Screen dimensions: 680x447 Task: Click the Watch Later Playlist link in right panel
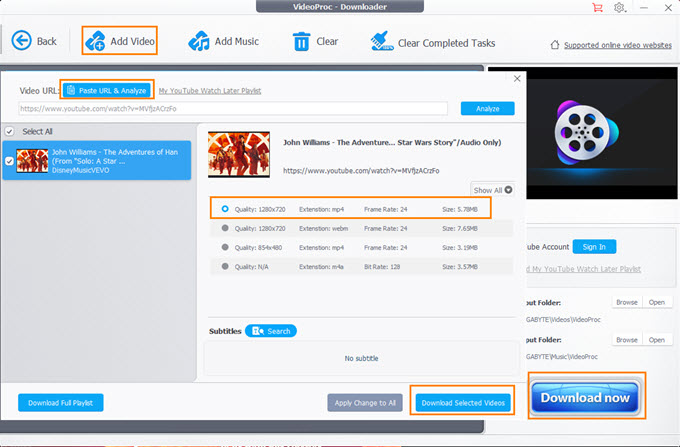(584, 269)
